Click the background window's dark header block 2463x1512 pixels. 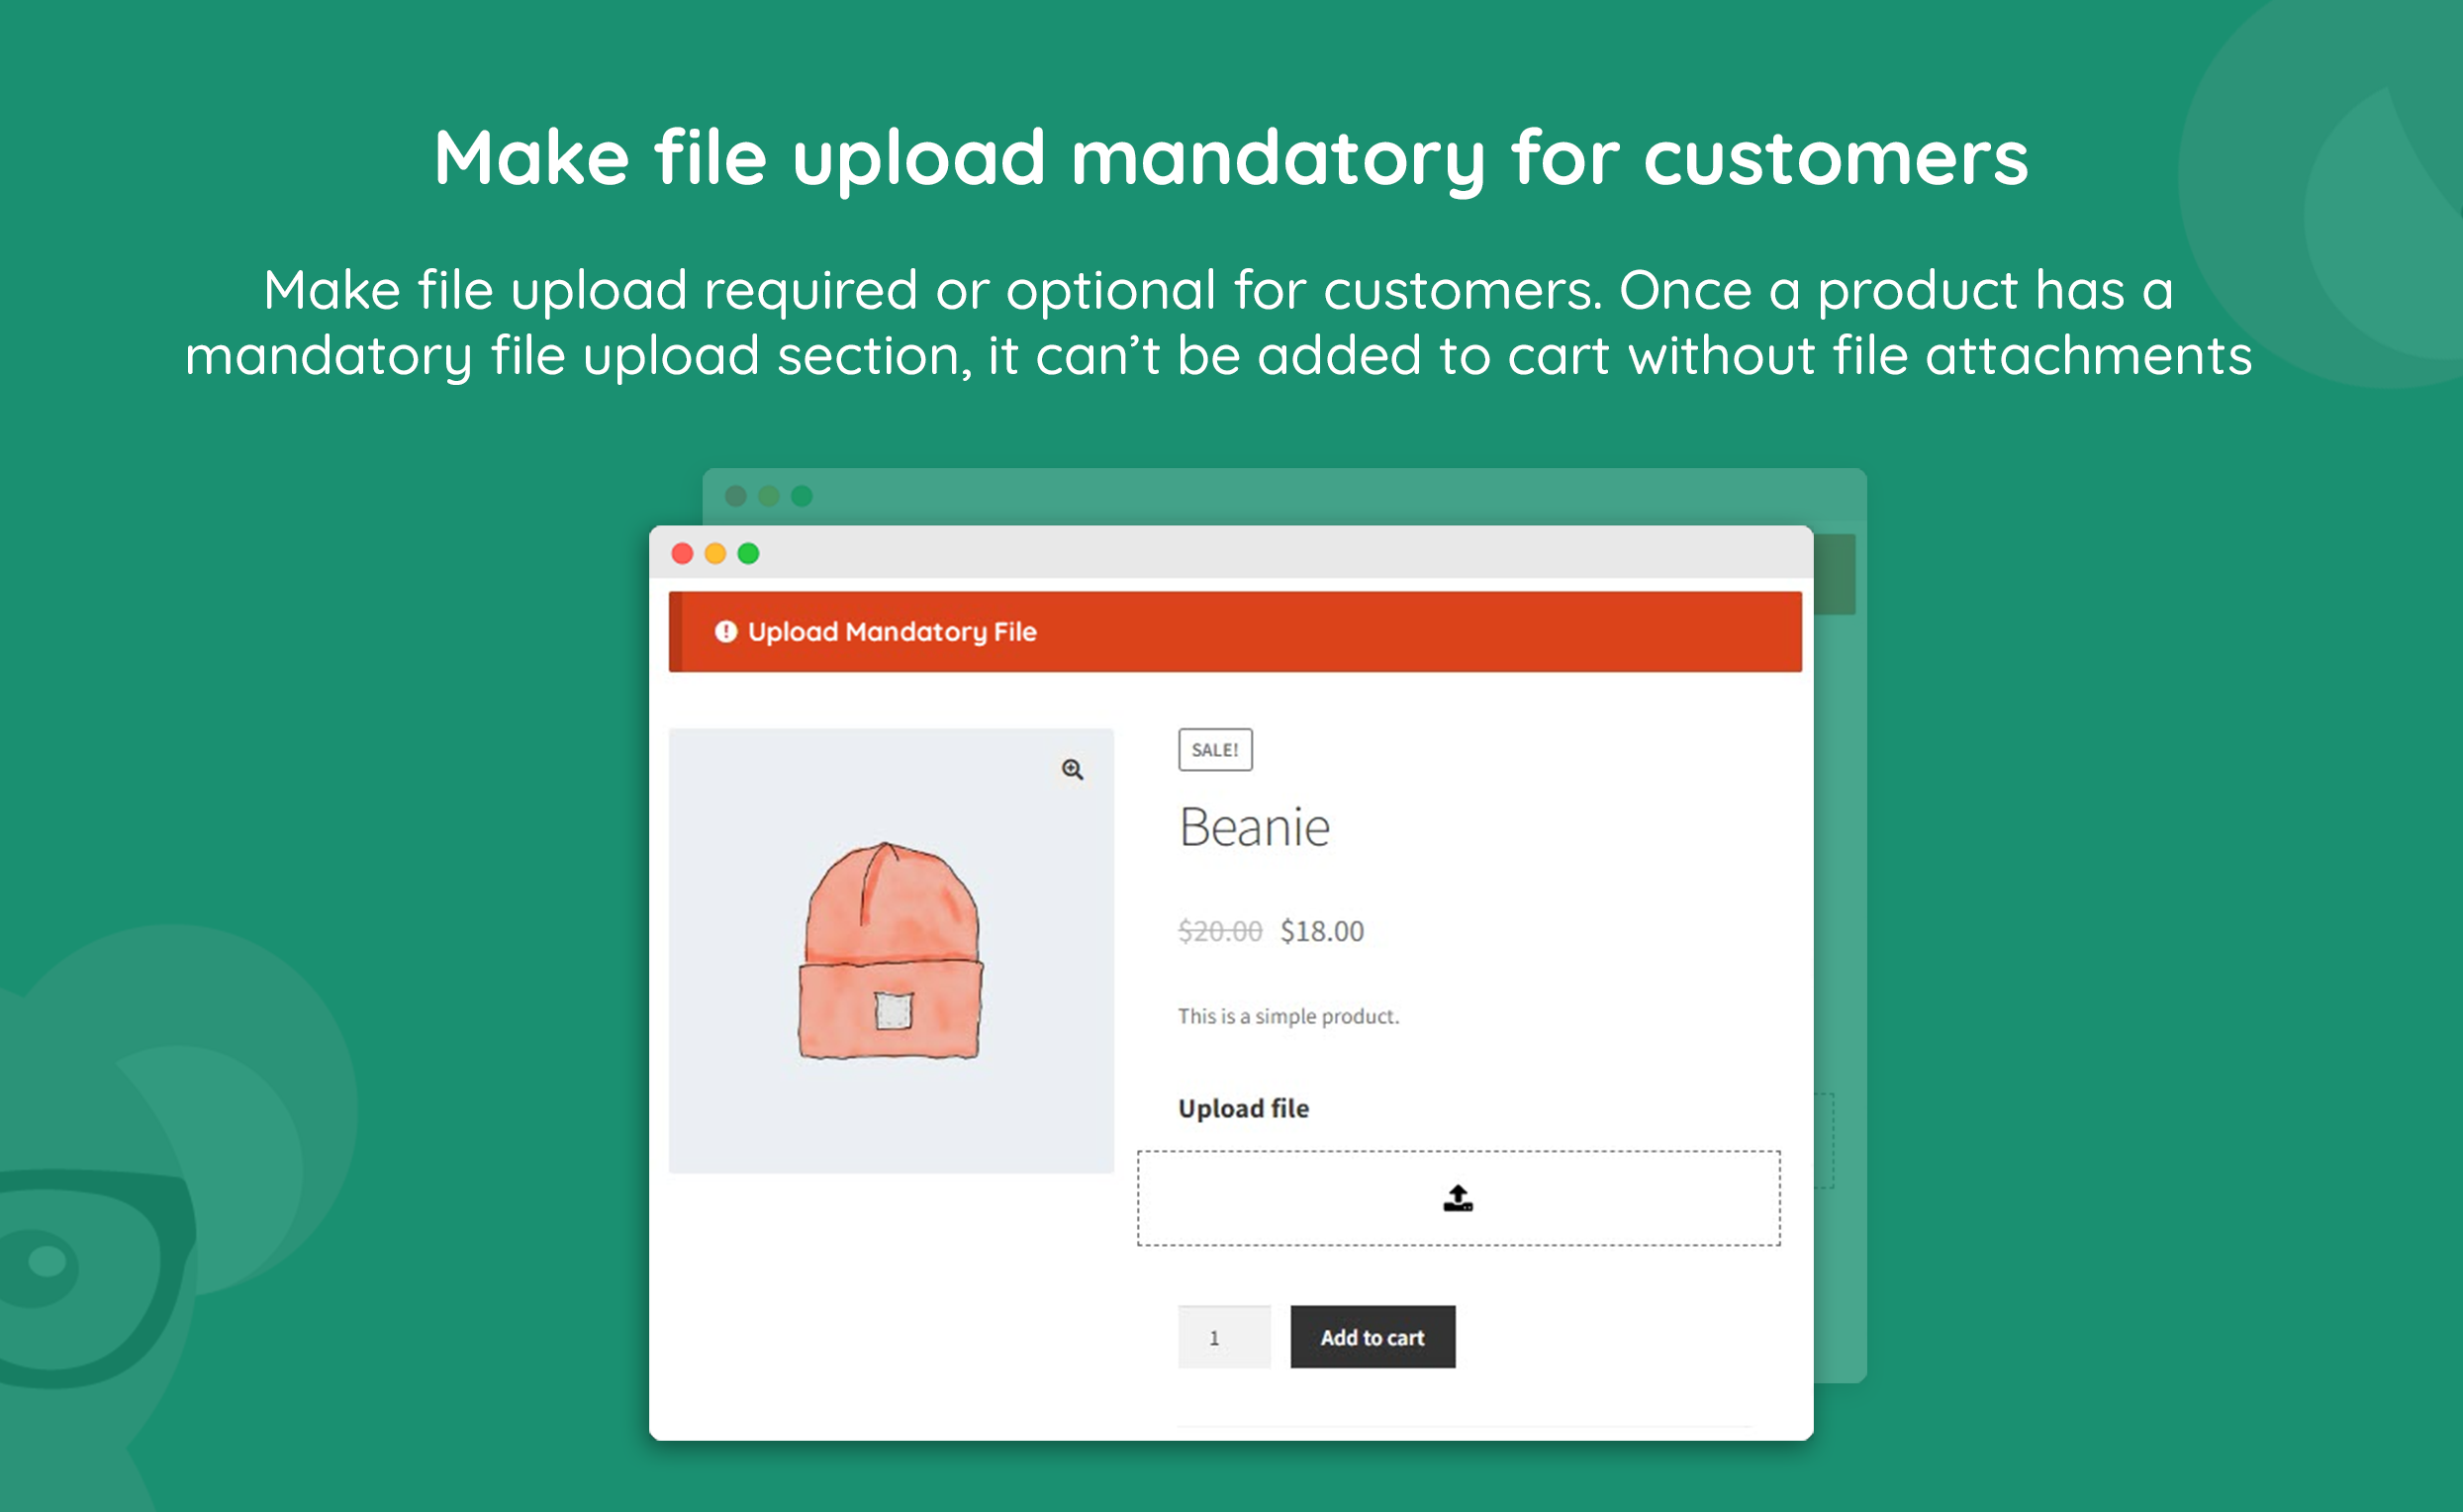point(1835,574)
